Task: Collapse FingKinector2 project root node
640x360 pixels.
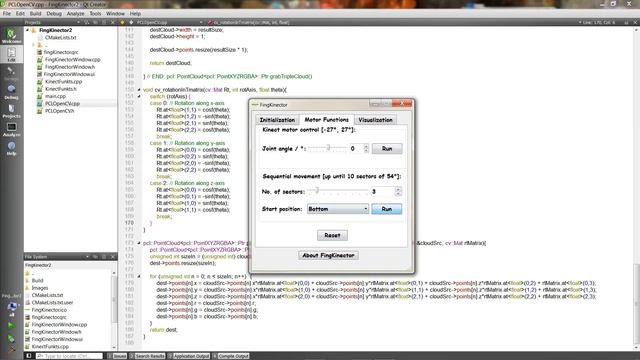Action: [27, 30]
